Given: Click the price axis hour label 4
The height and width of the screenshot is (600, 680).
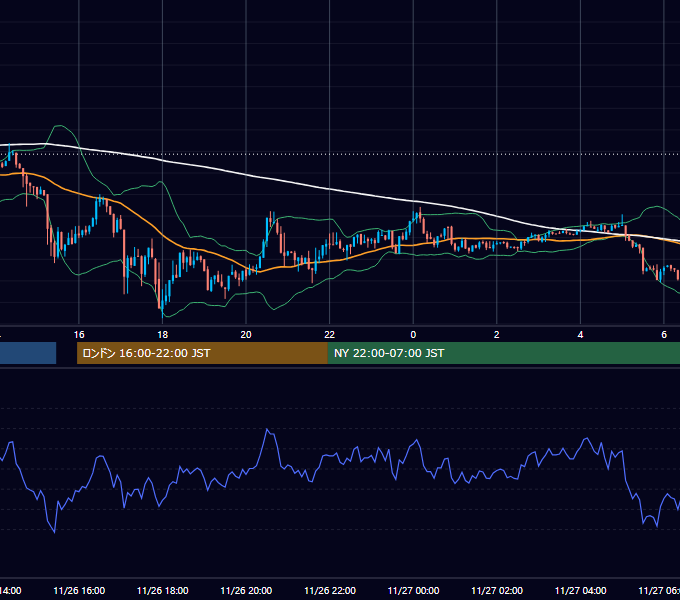Looking at the screenshot, I should (x=580, y=335).
